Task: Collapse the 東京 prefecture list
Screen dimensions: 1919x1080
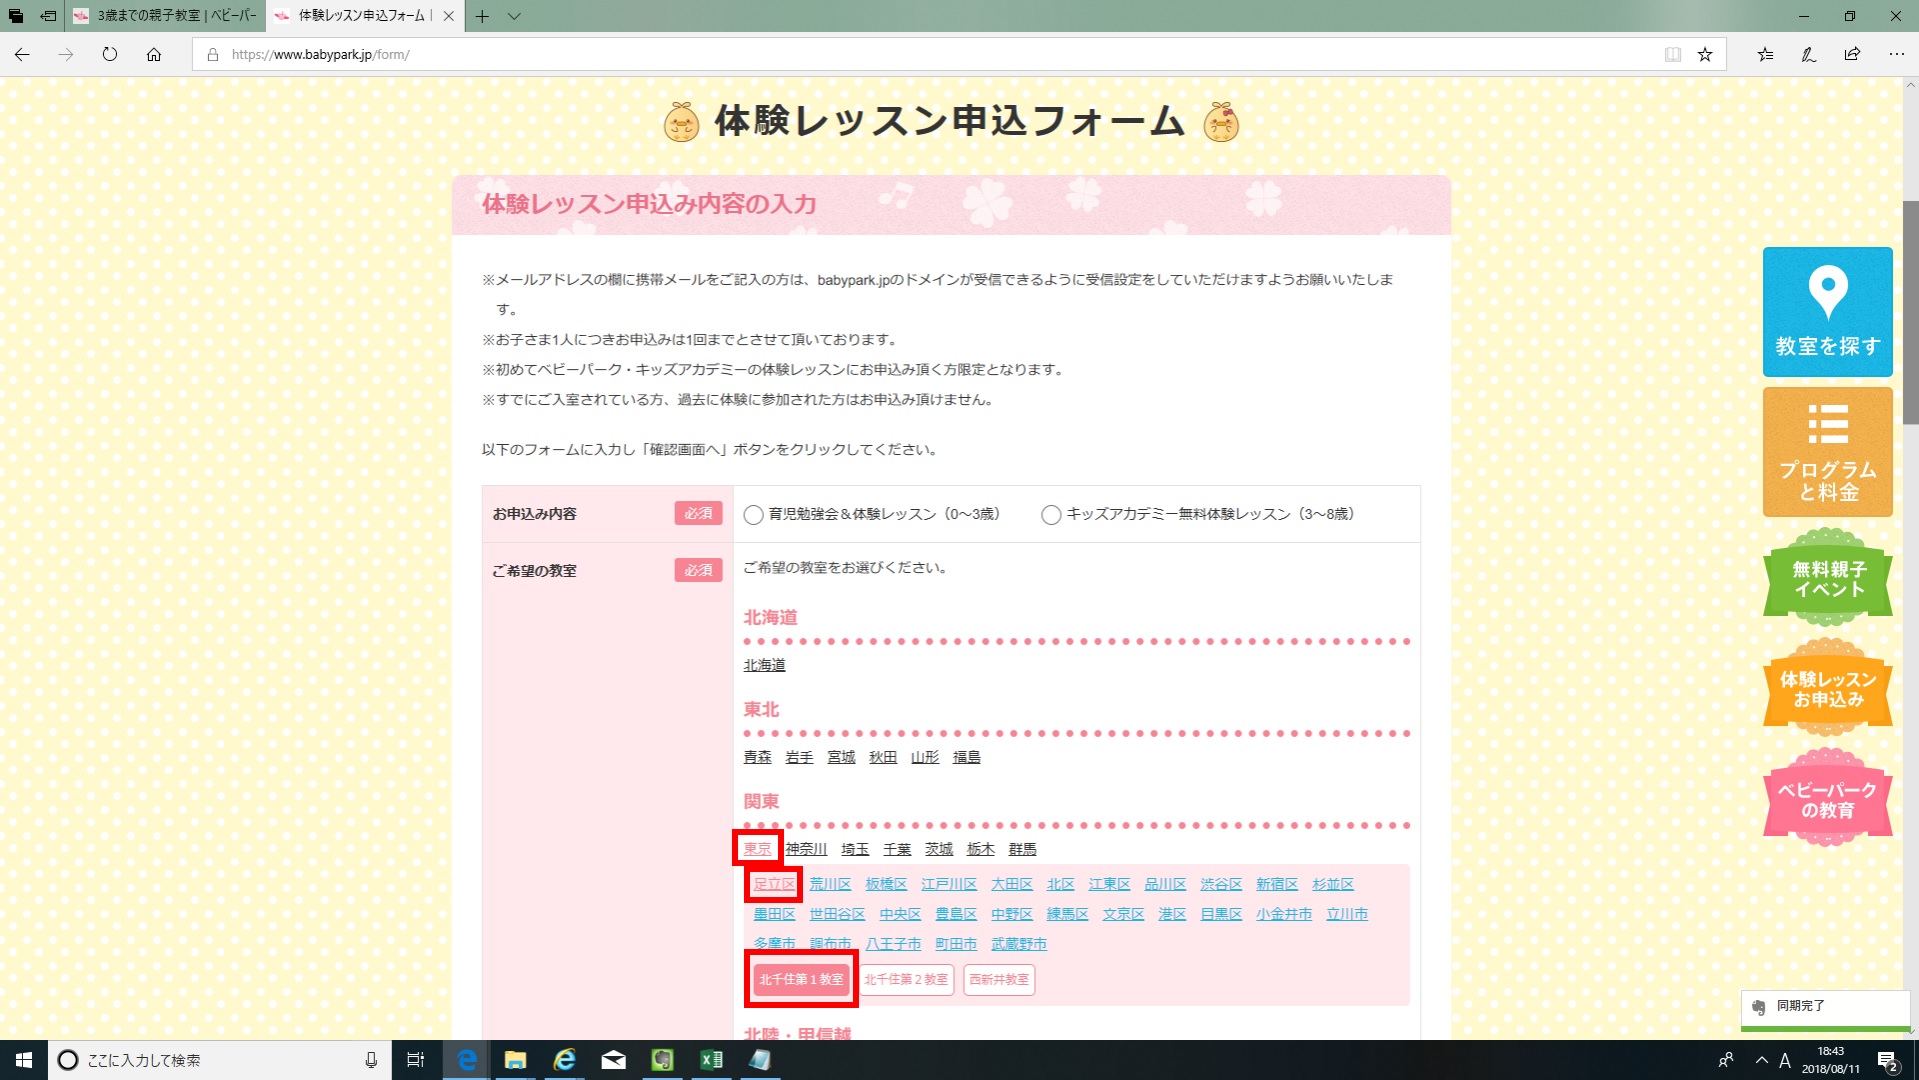Action: (x=757, y=849)
